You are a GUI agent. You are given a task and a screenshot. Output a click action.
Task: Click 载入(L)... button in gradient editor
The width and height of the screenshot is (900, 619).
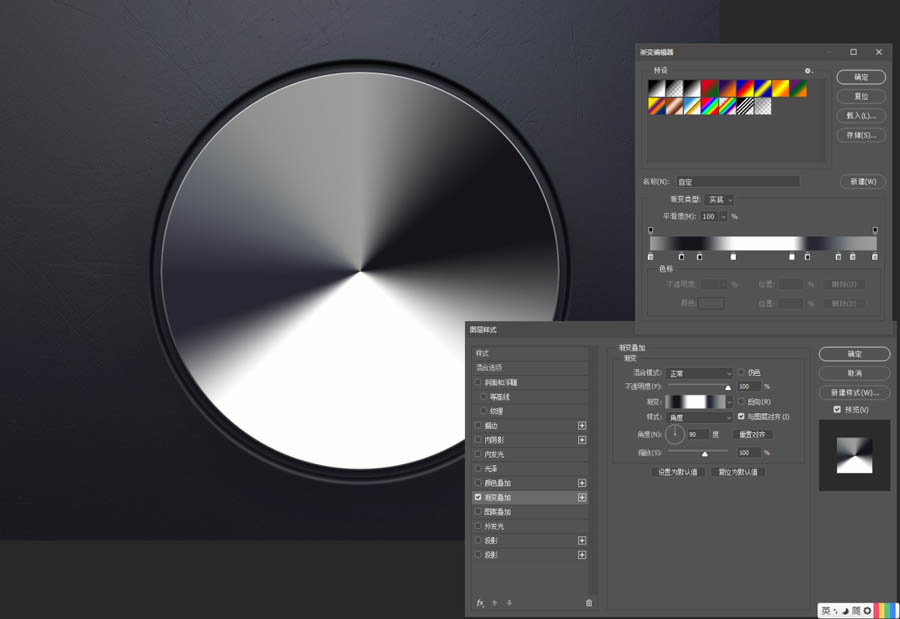point(860,116)
